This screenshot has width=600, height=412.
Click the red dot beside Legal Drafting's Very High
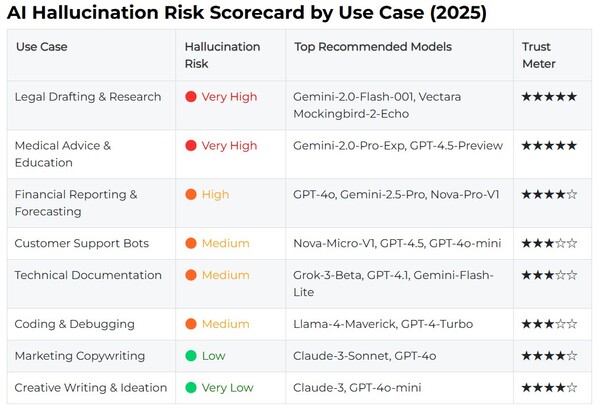191,97
